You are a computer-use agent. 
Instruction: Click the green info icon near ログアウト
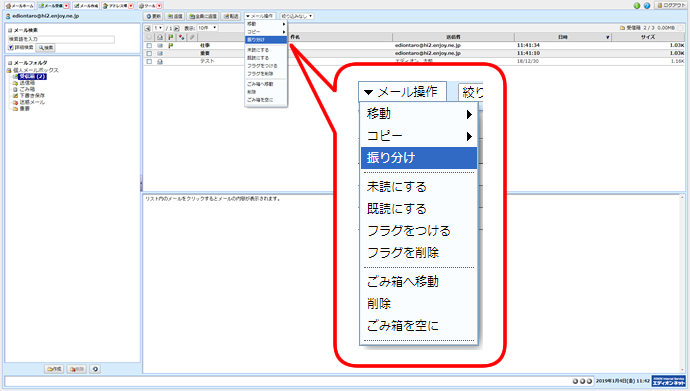[637, 6]
